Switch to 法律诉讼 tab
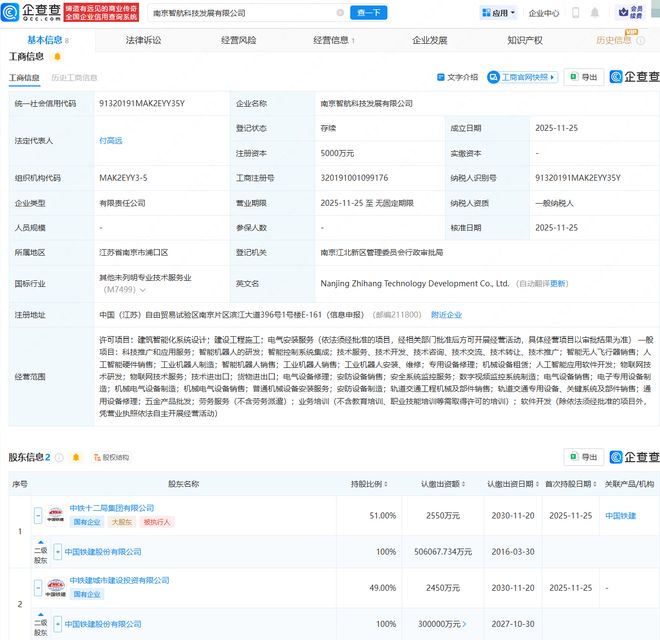The width and height of the screenshot is (660, 640). [x=143, y=40]
